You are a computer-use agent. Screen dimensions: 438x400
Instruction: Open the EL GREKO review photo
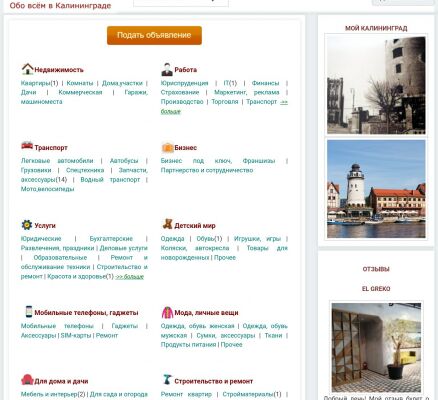click(x=376, y=347)
